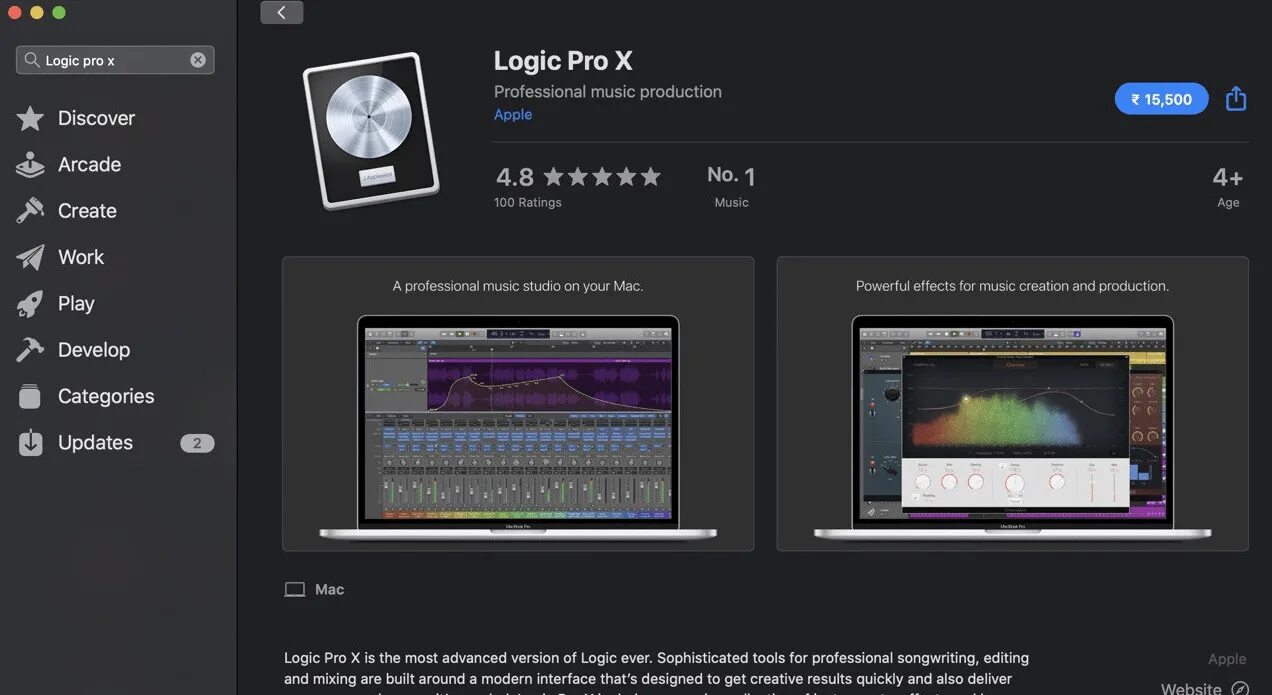Viewport: 1272px width, 695px height.
Task: Open the Apple developer link
Action: click(x=513, y=115)
